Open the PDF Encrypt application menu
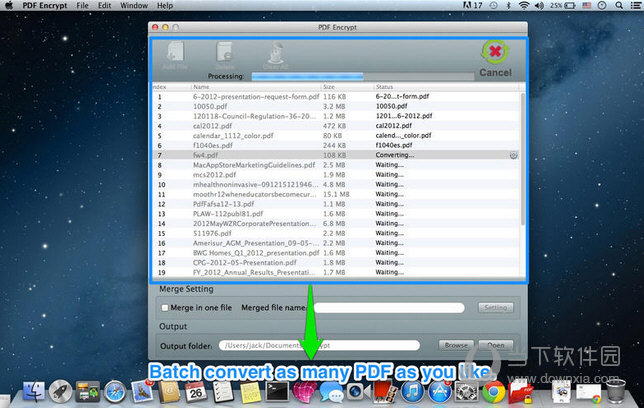 coord(44,5)
